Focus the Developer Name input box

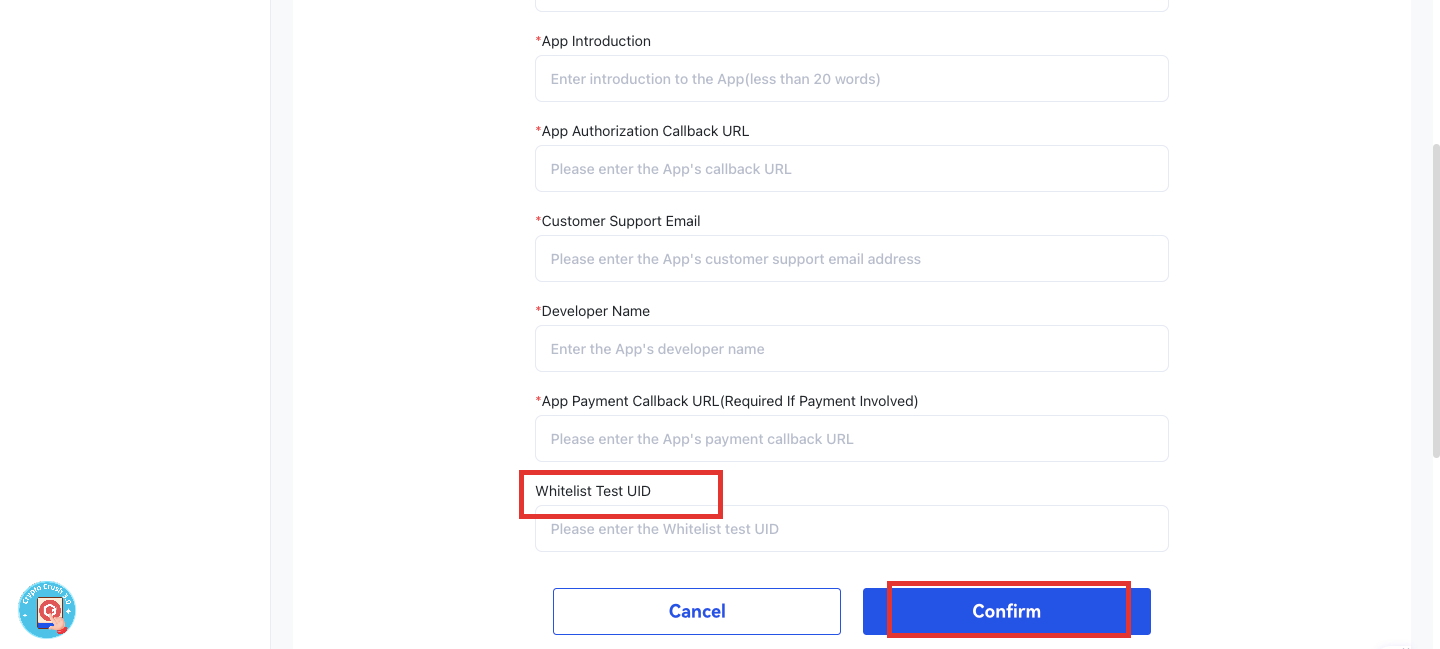851,349
